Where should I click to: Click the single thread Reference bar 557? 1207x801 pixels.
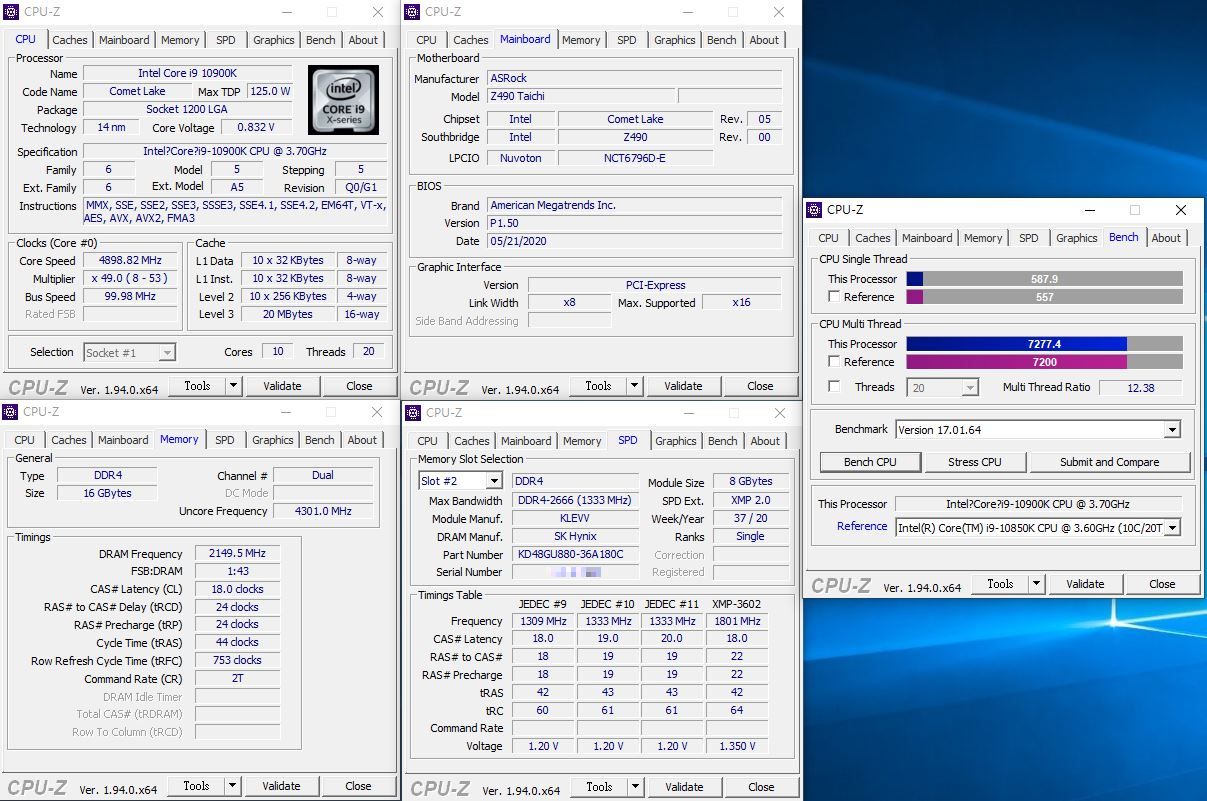[1044, 297]
